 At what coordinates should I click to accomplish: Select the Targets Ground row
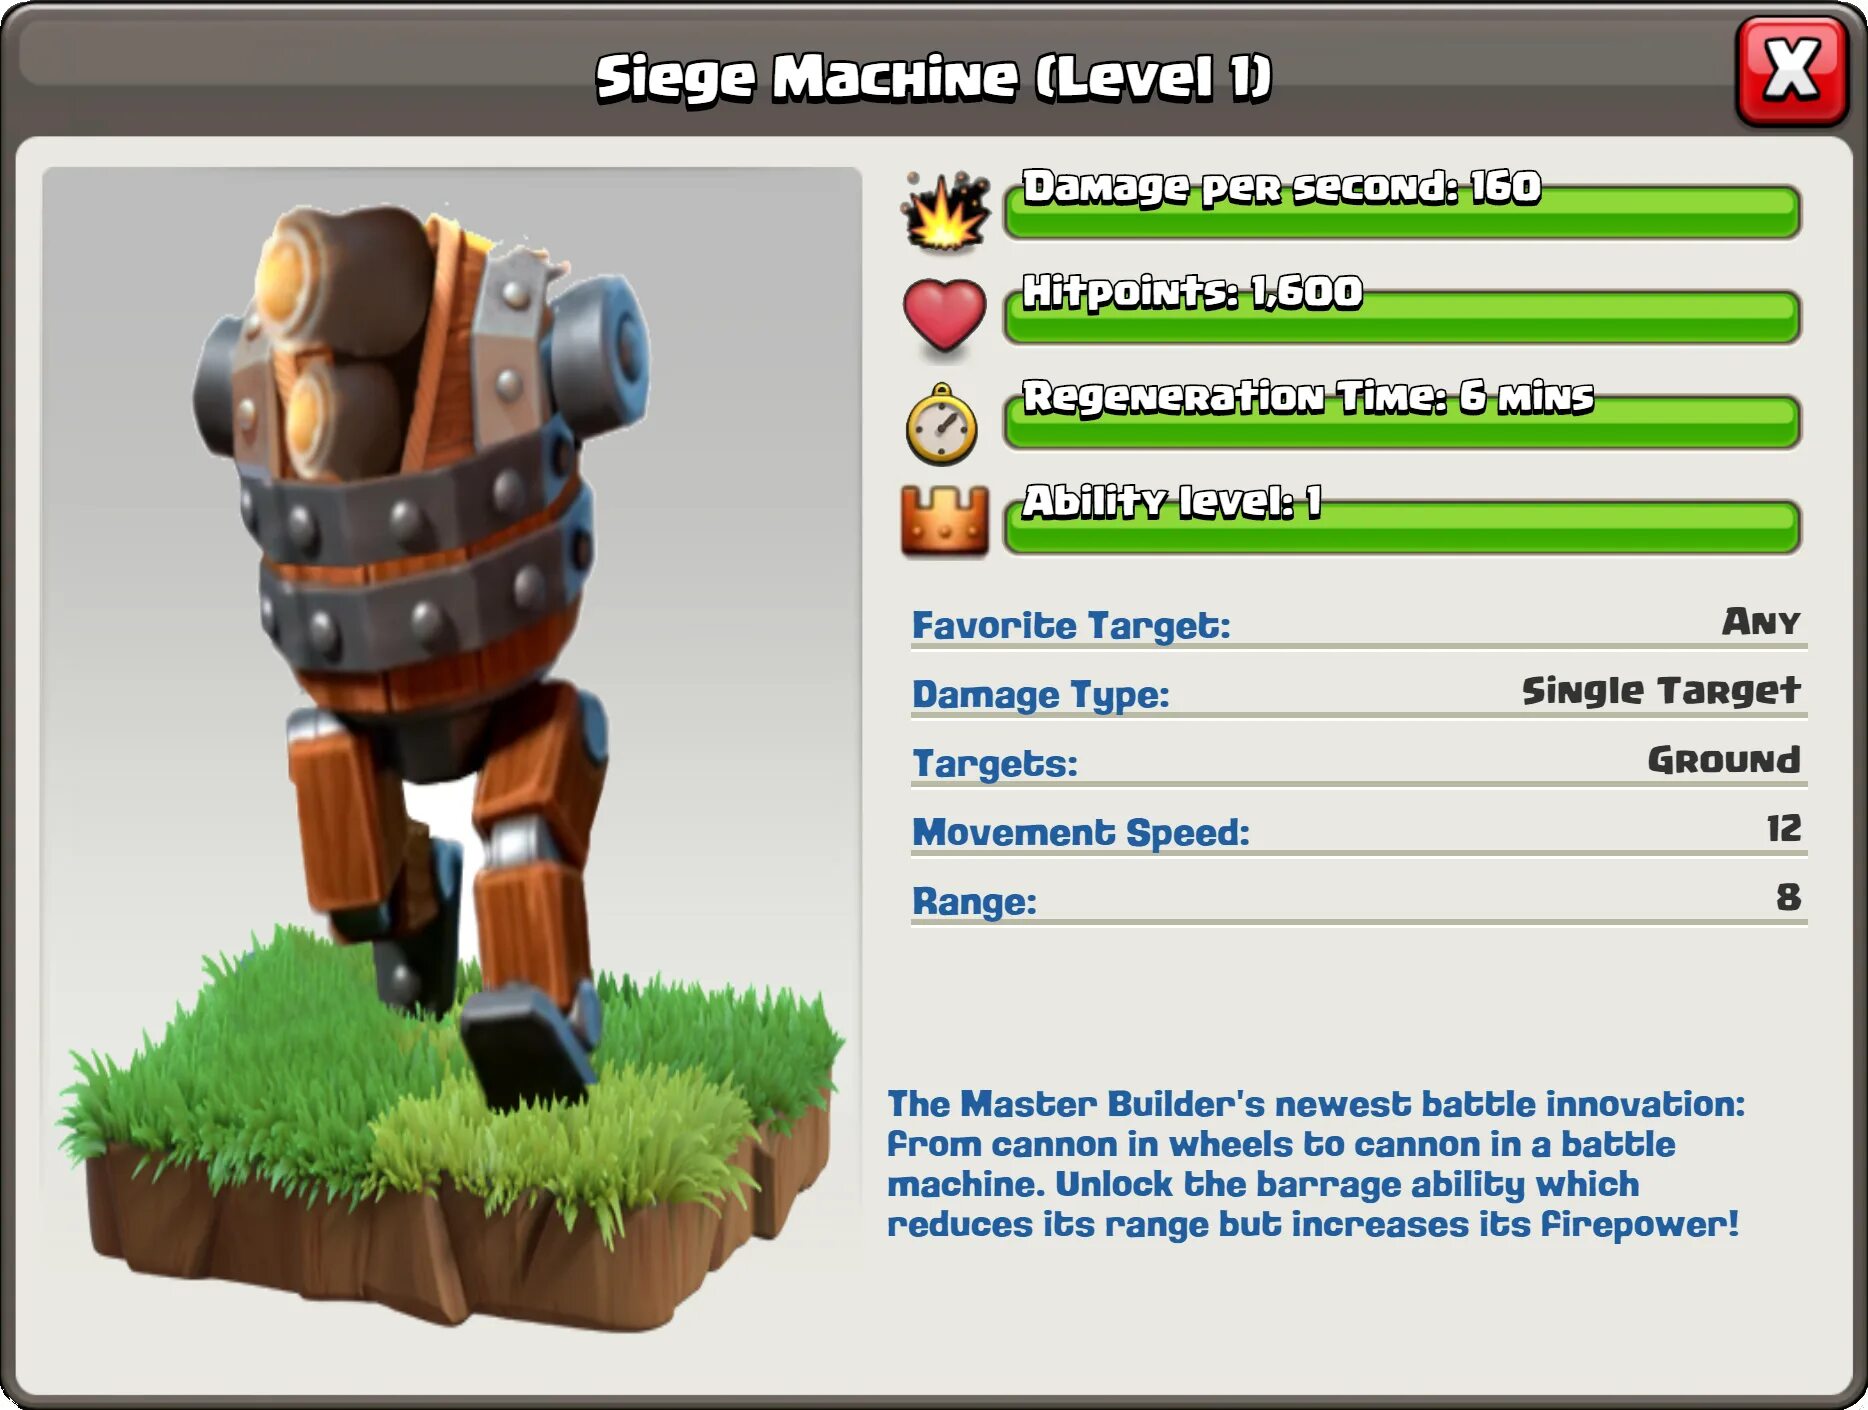coord(1359,763)
